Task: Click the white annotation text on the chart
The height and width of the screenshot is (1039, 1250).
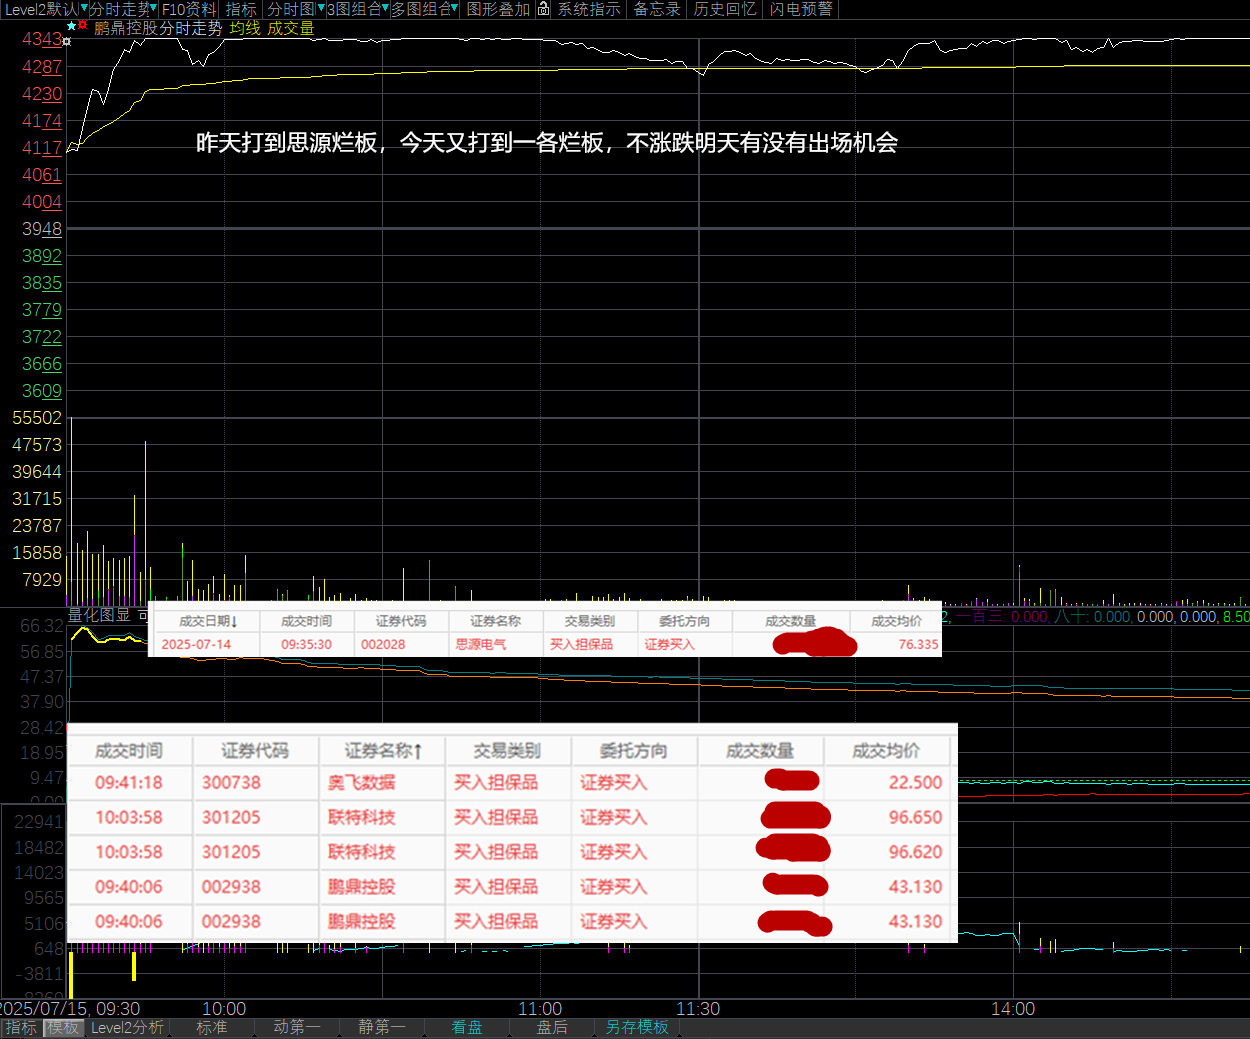Action: 546,143
